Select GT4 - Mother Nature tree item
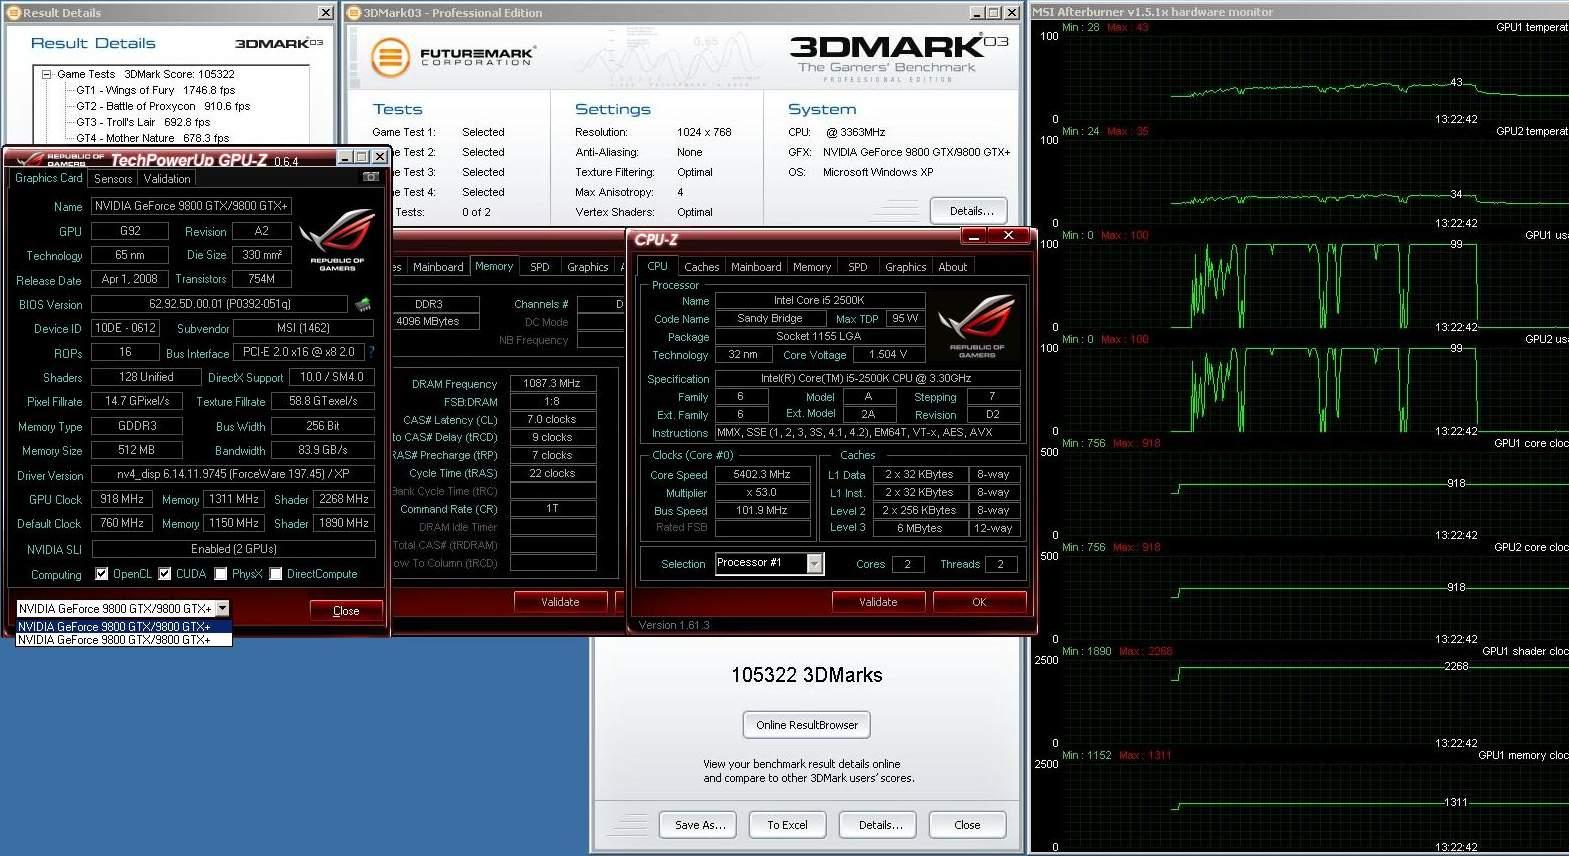Screen dimensions: 1569x856 (152, 138)
